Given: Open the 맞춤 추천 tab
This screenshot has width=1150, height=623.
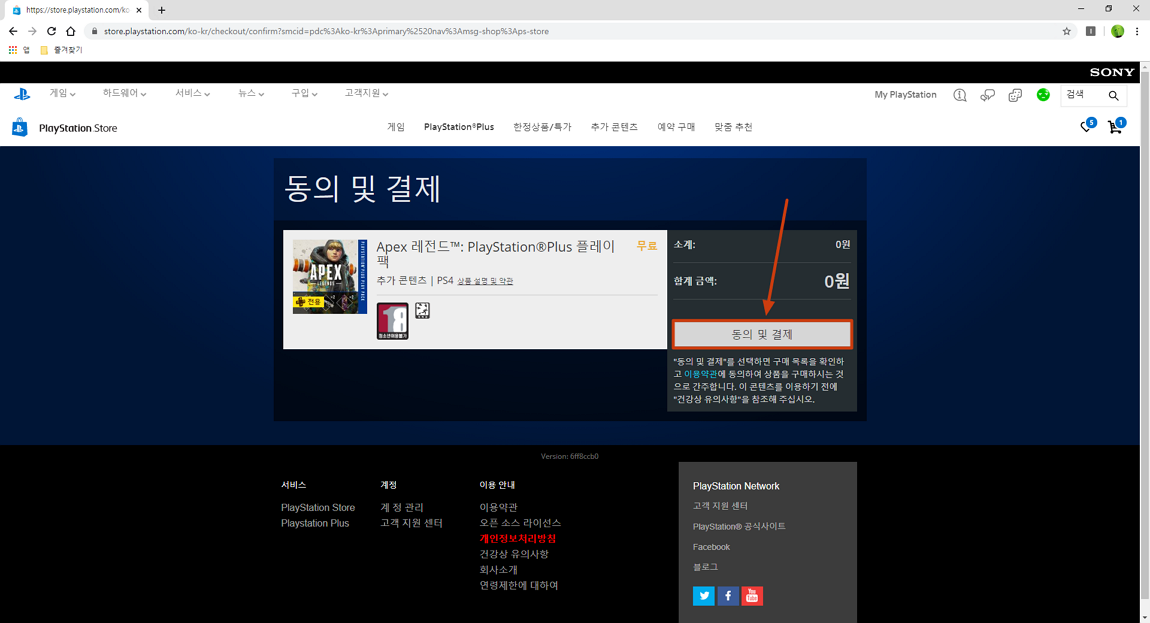Looking at the screenshot, I should coord(733,127).
